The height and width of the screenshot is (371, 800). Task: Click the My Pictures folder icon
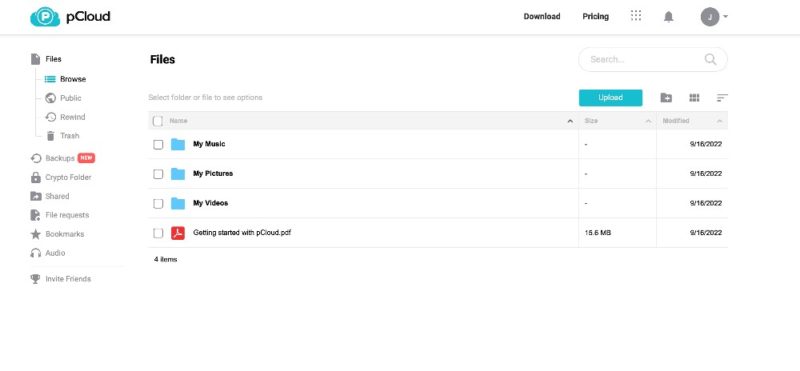178,174
